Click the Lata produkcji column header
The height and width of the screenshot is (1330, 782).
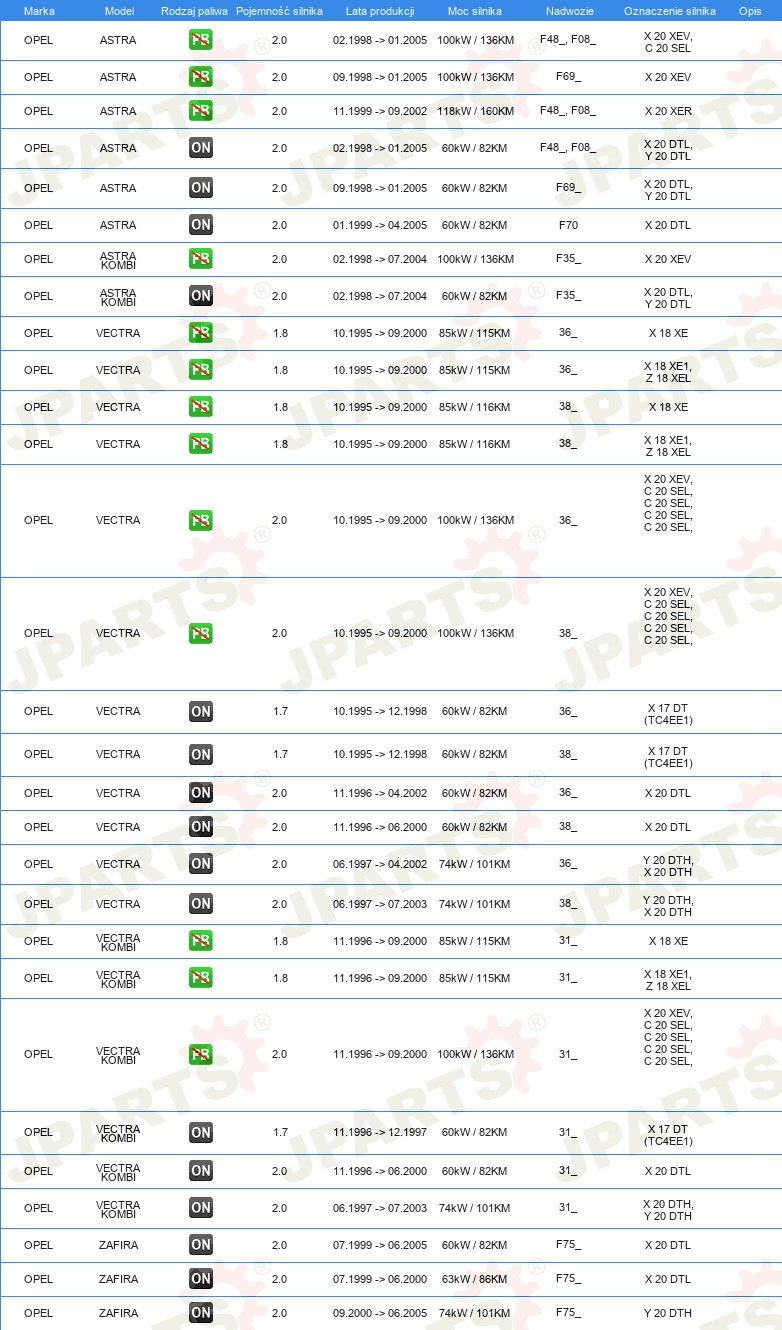[x=380, y=11]
